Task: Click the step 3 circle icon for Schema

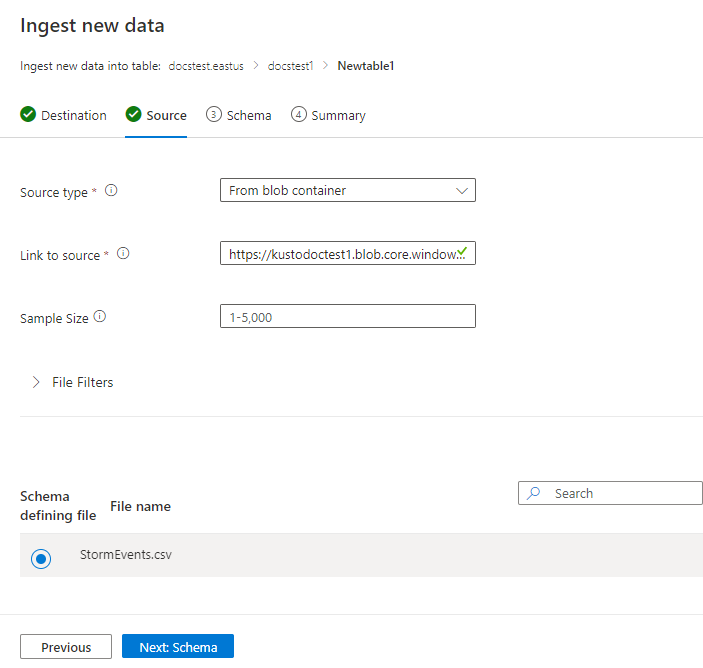Action: pyautogui.click(x=214, y=115)
